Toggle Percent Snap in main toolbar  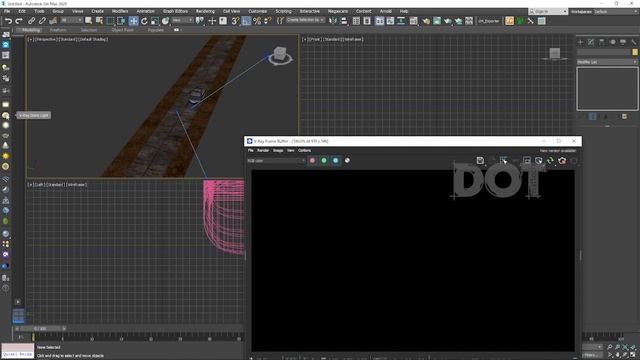(257, 21)
